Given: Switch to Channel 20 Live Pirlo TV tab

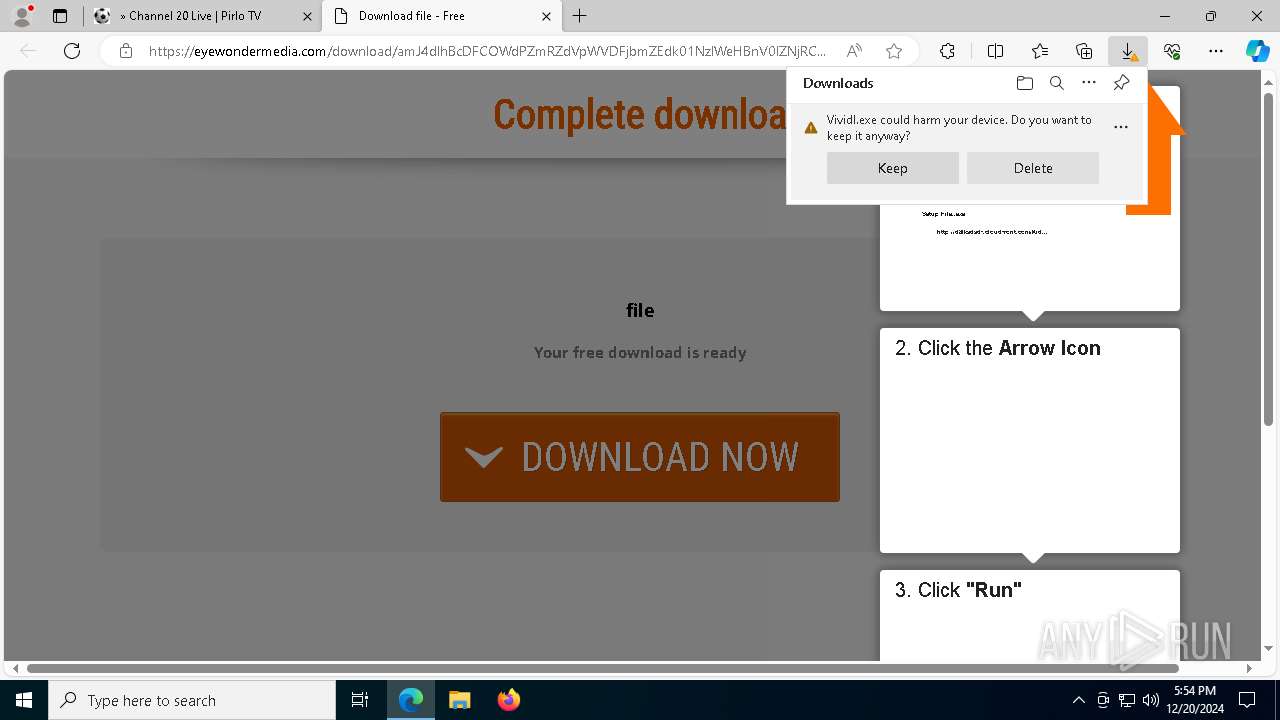Looking at the screenshot, I should pyautogui.click(x=202, y=16).
